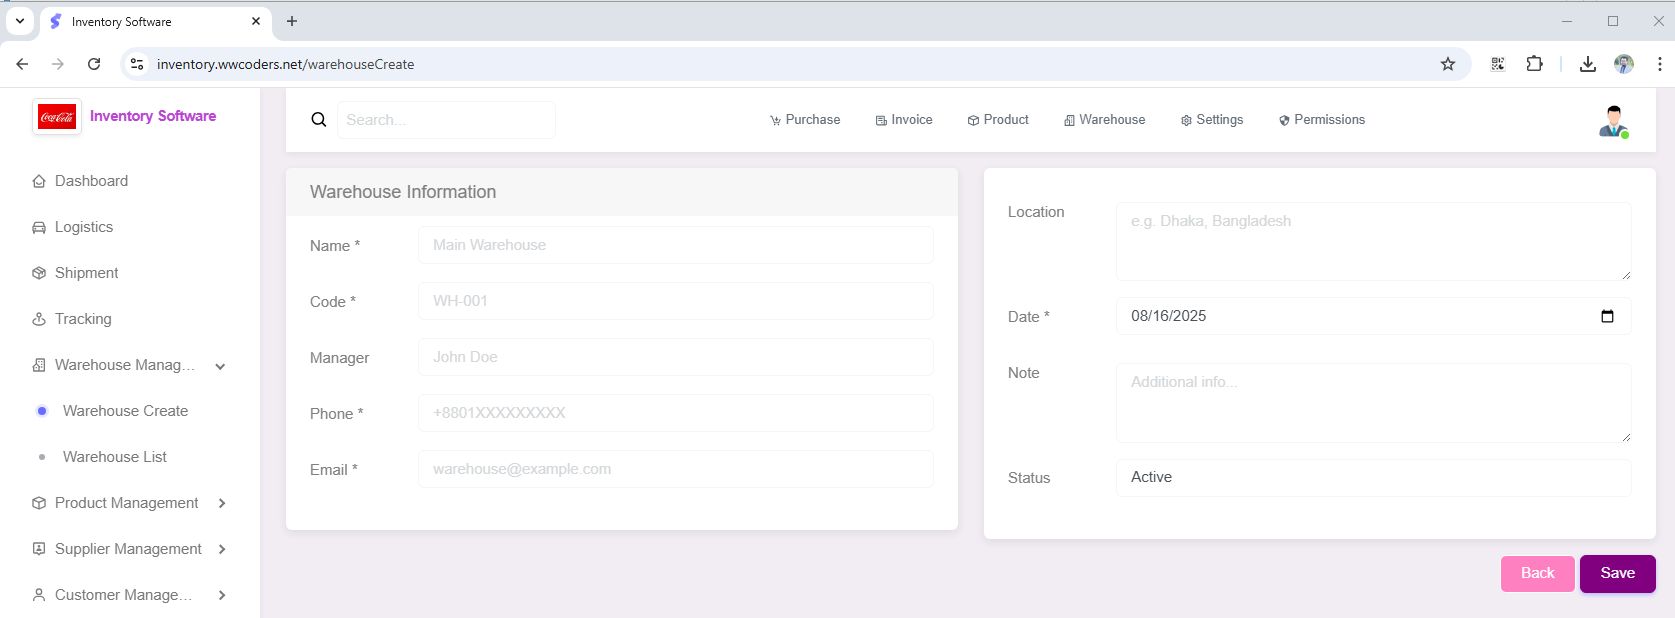Open Dashboard from the sidebar

[x=91, y=181]
